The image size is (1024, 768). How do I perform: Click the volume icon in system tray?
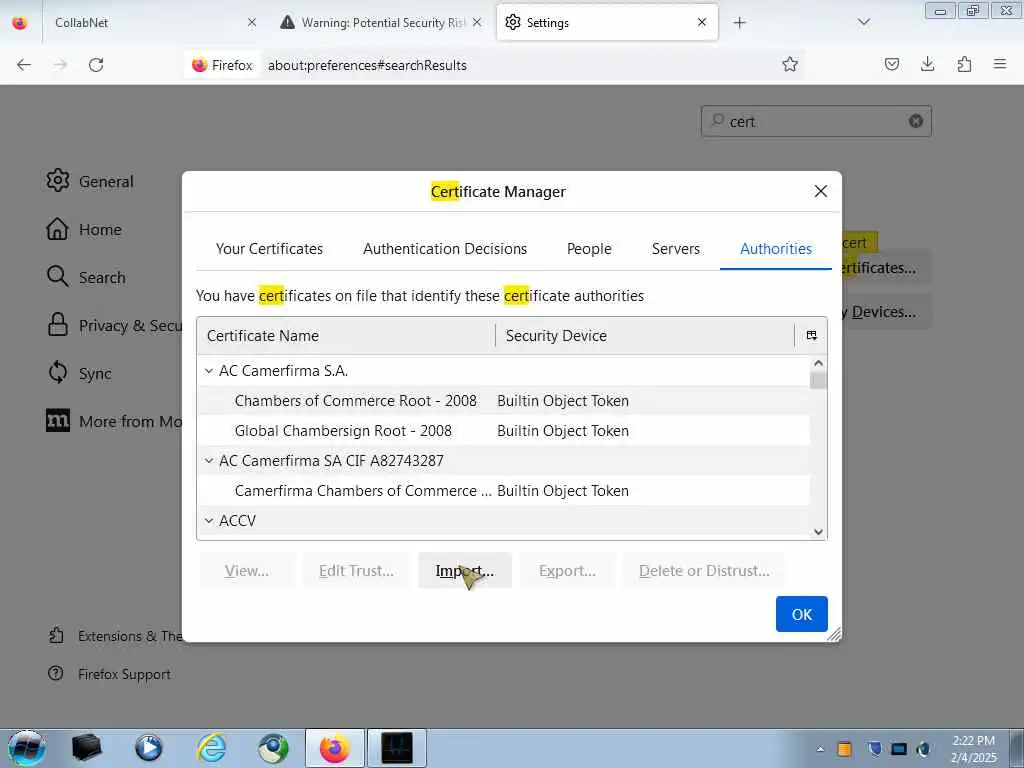[x=923, y=749]
